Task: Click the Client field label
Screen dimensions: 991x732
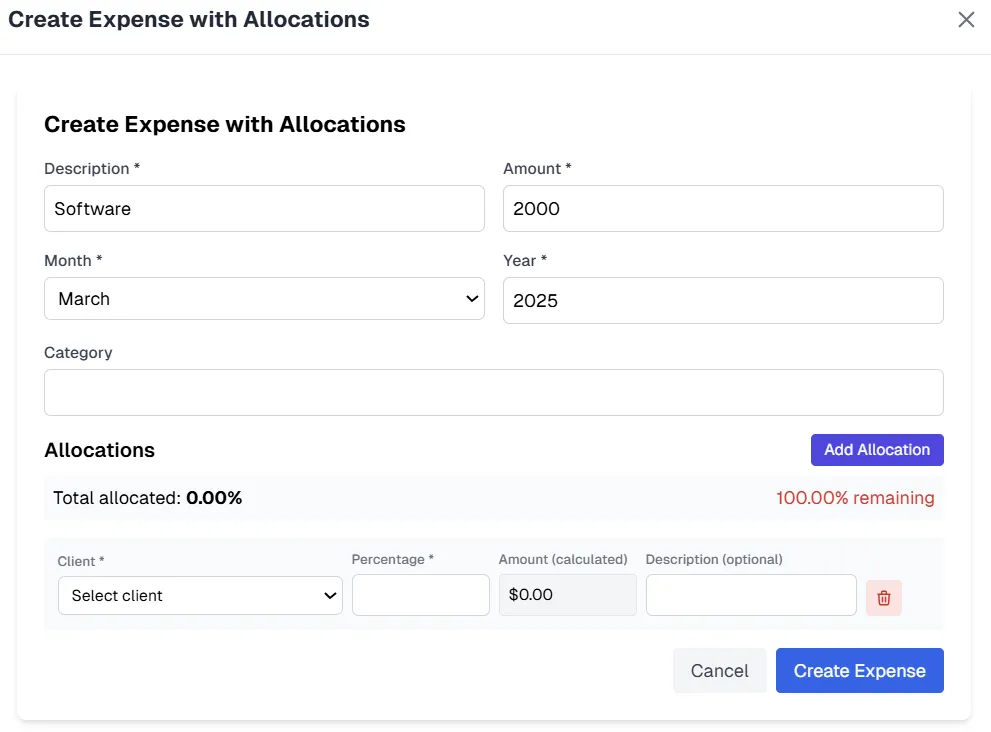Action: click(81, 562)
